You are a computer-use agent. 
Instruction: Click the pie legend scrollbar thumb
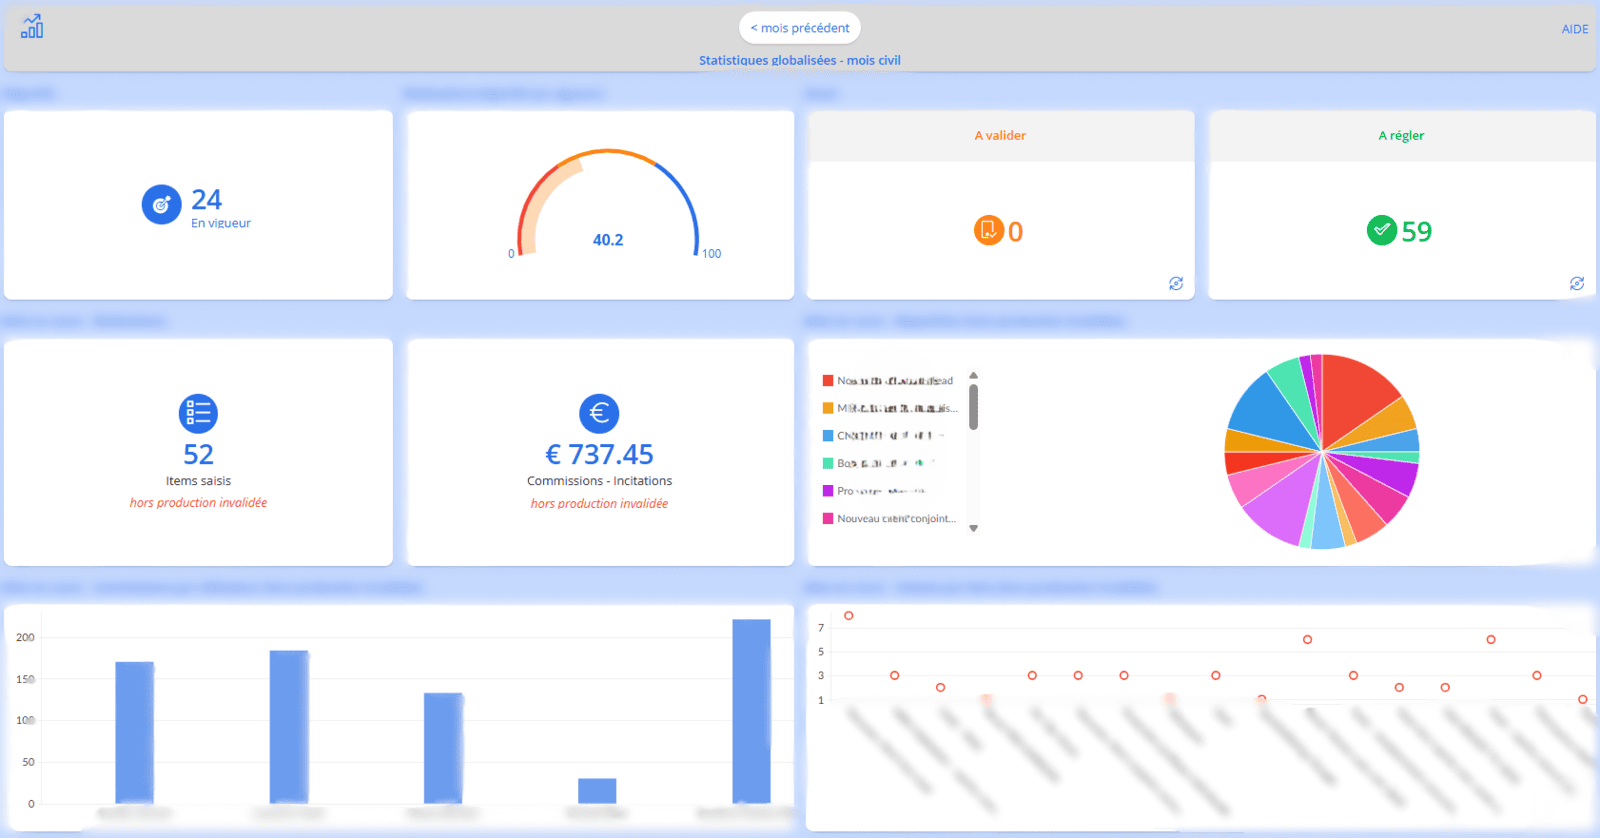(x=973, y=407)
